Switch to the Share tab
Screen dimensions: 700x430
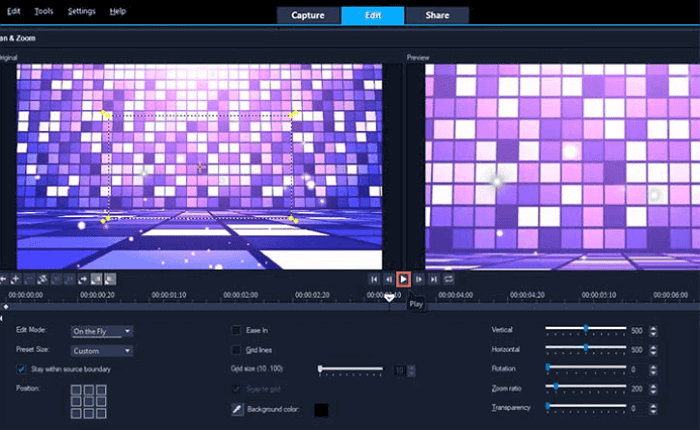coord(437,16)
